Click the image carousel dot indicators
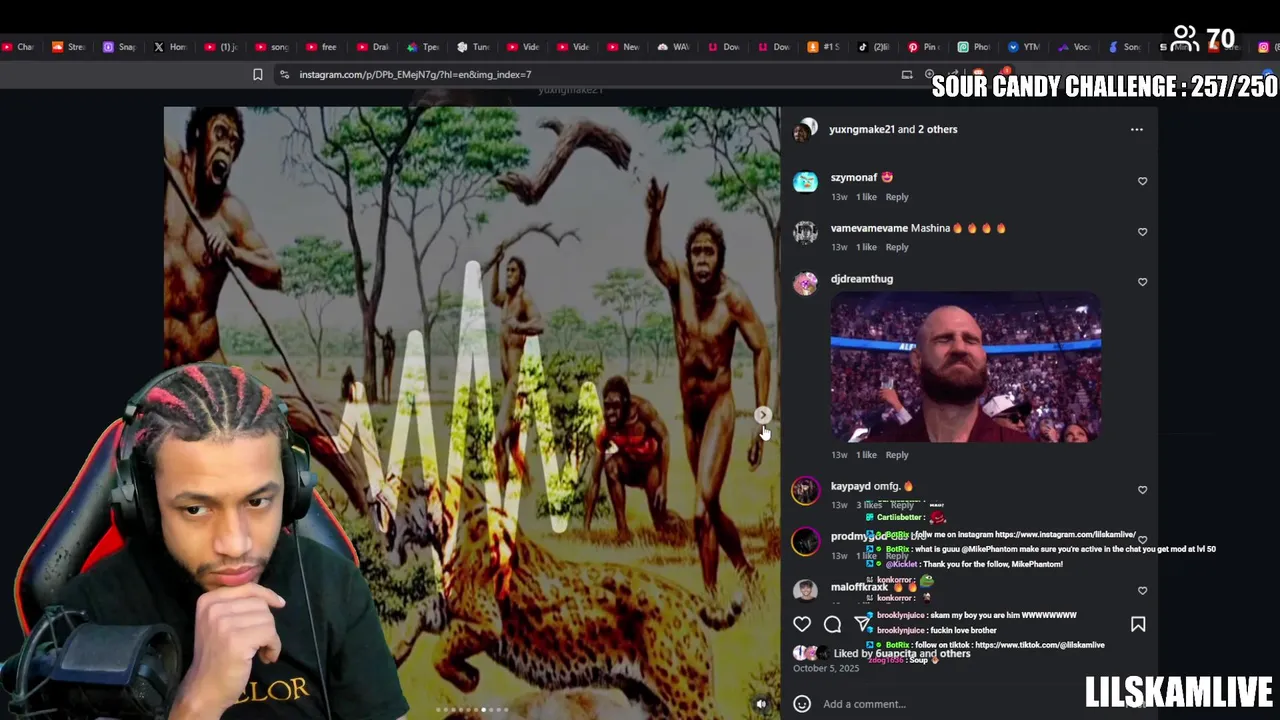The image size is (1280, 720). [472, 710]
